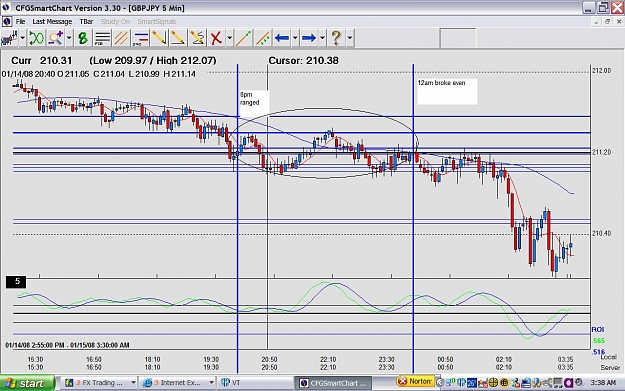The width and height of the screenshot is (625, 391).
Task: Expand the zoom options dropdown arrow
Action: coord(69,38)
